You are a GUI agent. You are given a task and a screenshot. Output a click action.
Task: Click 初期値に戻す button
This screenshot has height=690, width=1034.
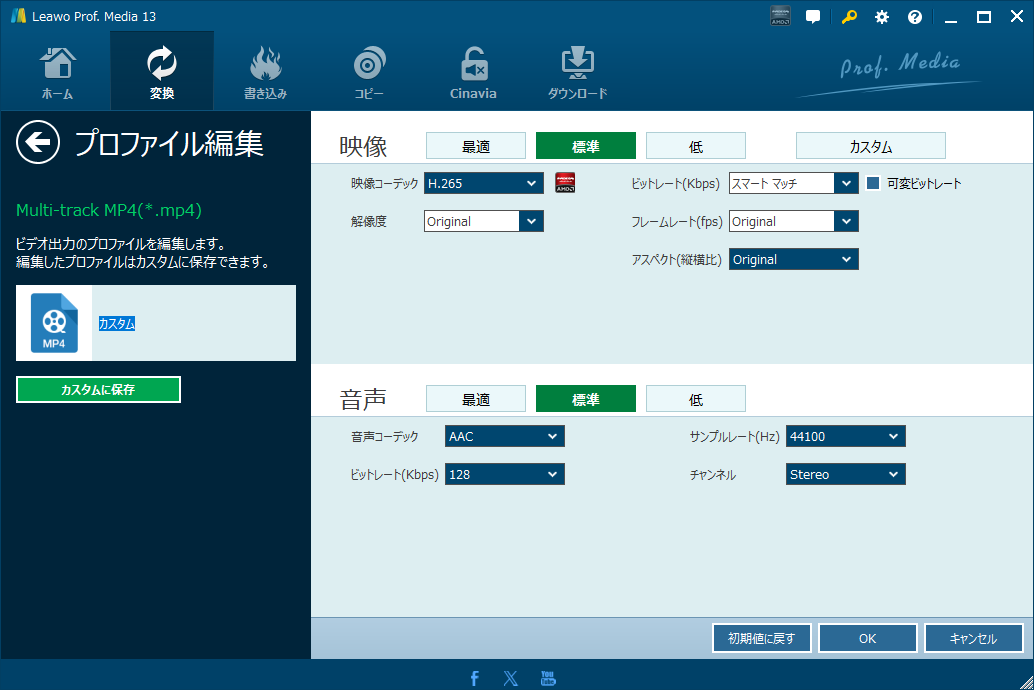pos(762,638)
